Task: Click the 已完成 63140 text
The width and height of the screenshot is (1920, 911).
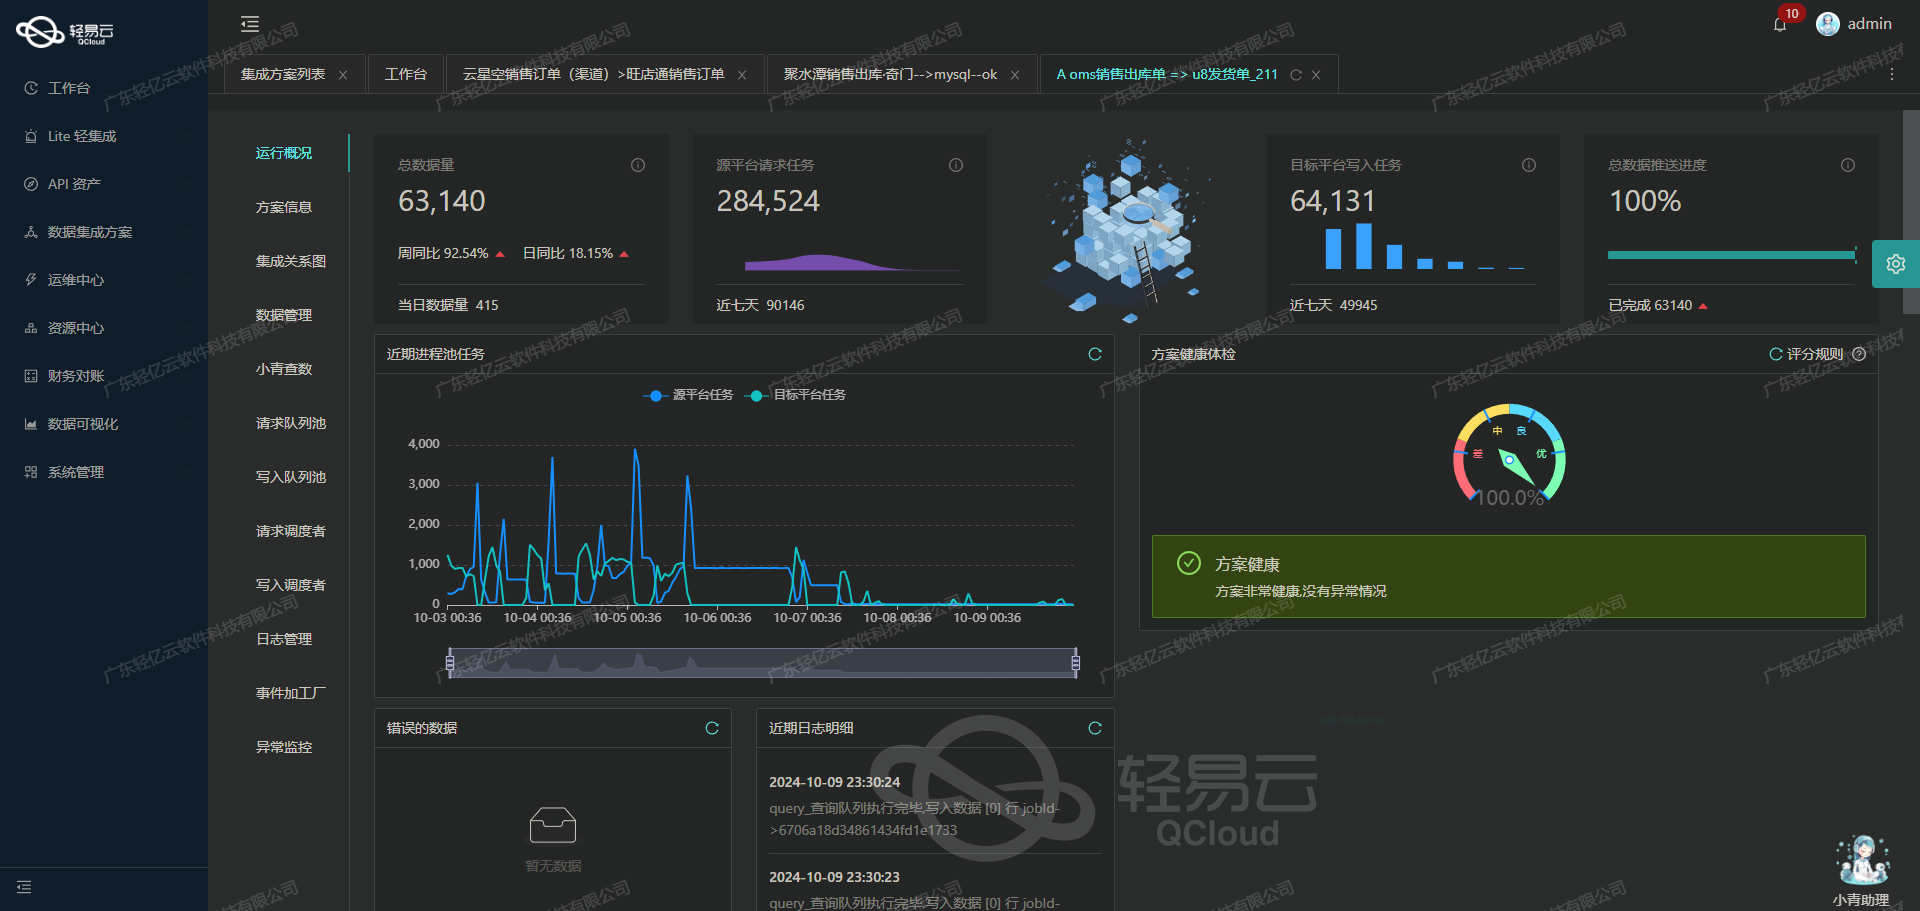Action: pos(1650,305)
